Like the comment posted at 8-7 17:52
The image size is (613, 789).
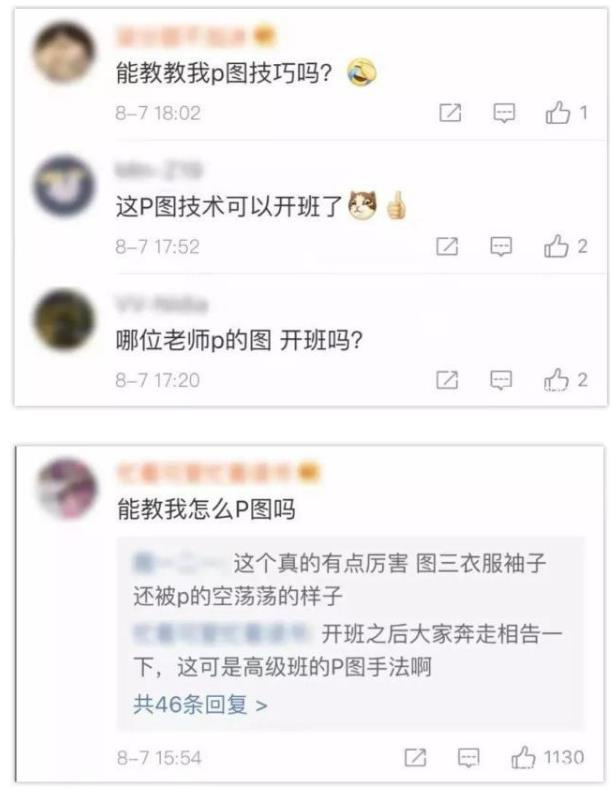pyautogui.click(x=556, y=246)
